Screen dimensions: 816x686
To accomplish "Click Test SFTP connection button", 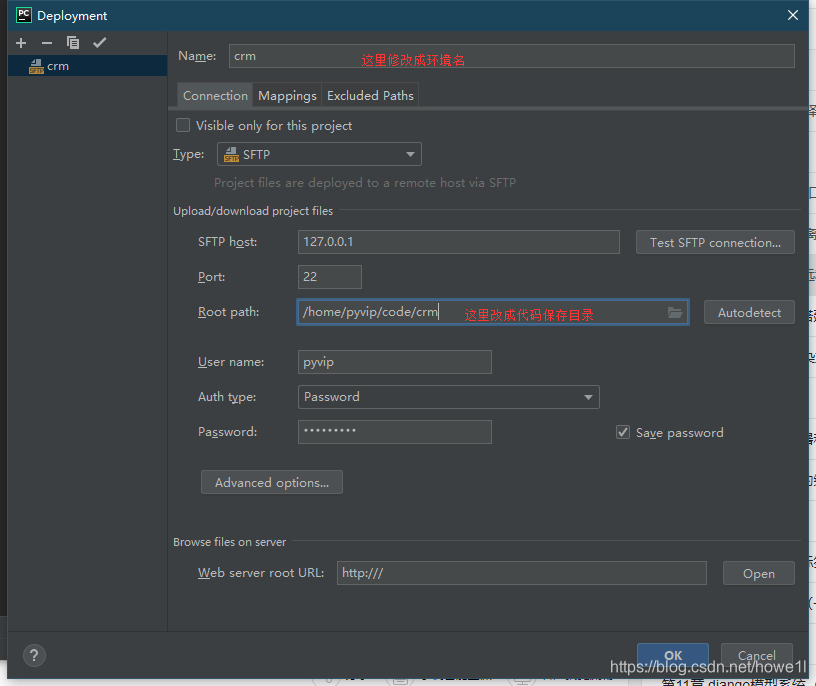I will coord(715,243).
